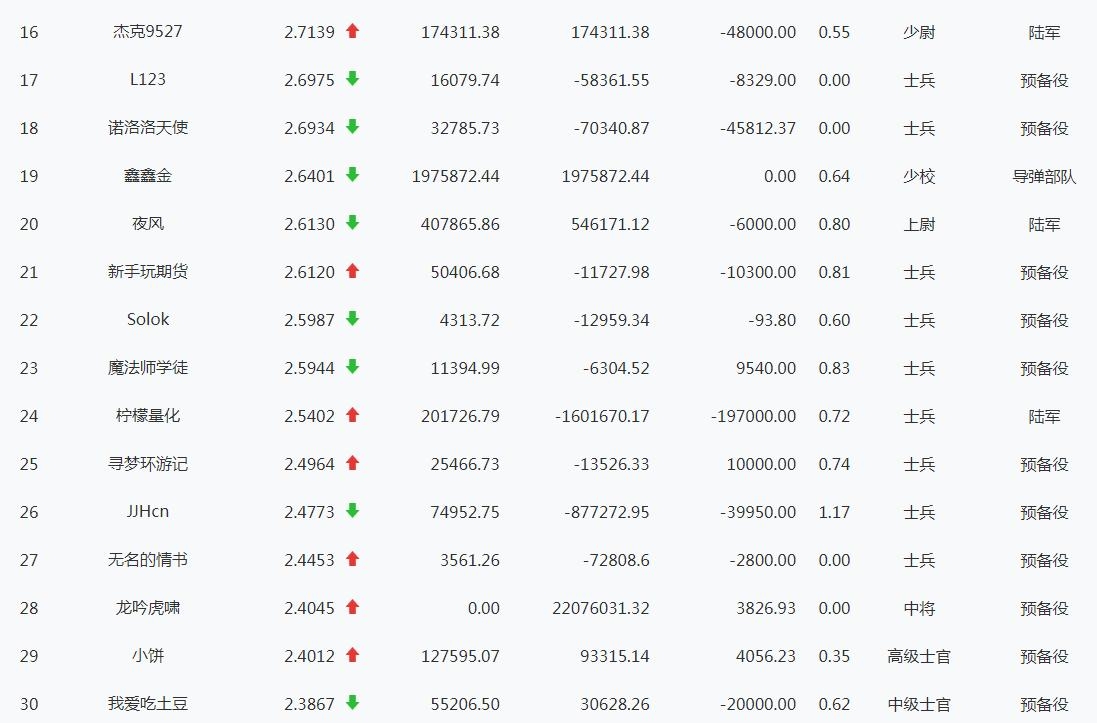Open user profile 诺洛洛天使
Viewport: 1097px width, 723px height.
(x=148, y=128)
